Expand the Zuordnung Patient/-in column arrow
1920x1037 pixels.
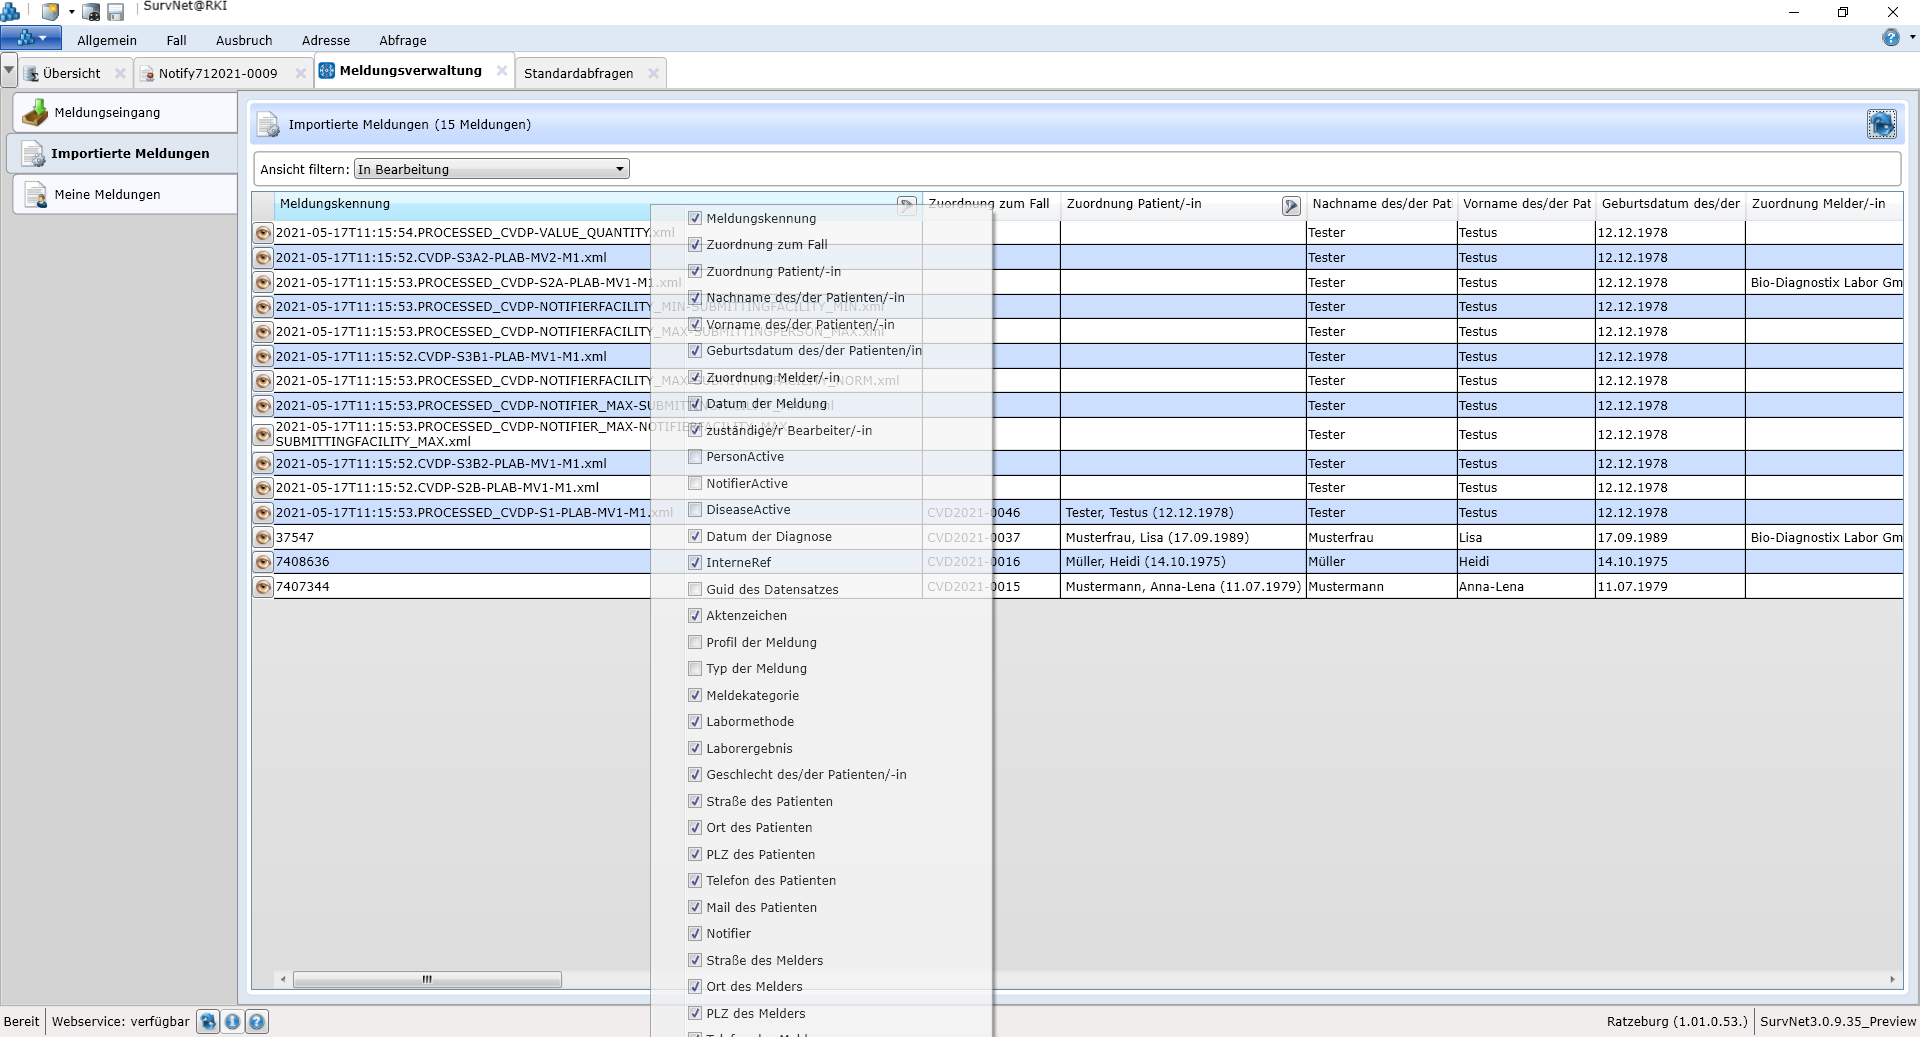click(1291, 206)
